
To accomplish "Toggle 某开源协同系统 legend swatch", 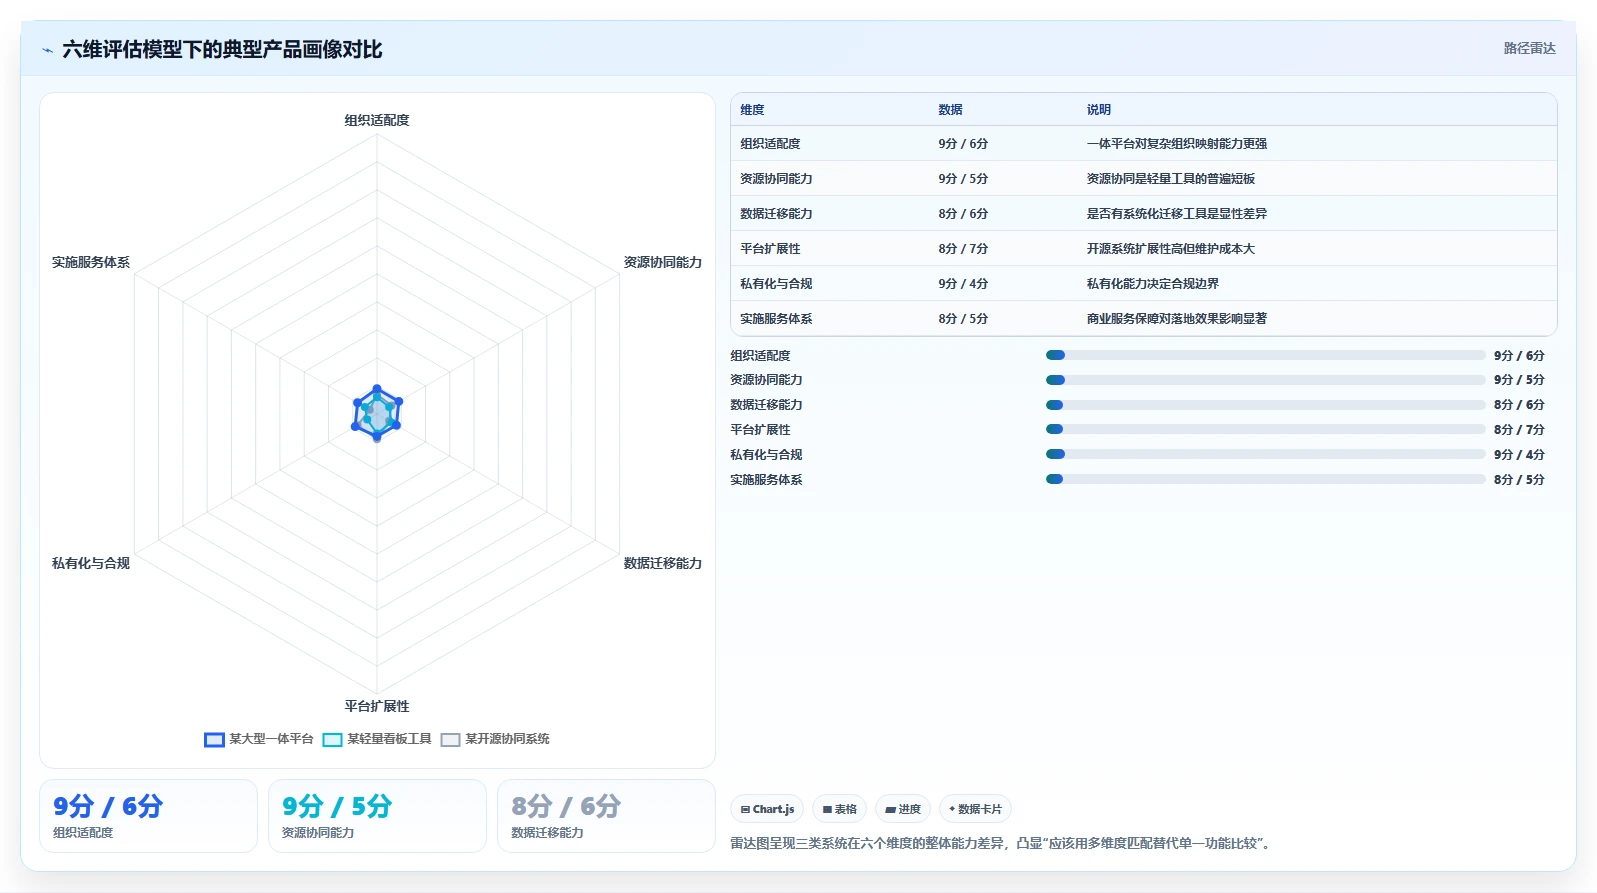I will pyautogui.click(x=450, y=740).
